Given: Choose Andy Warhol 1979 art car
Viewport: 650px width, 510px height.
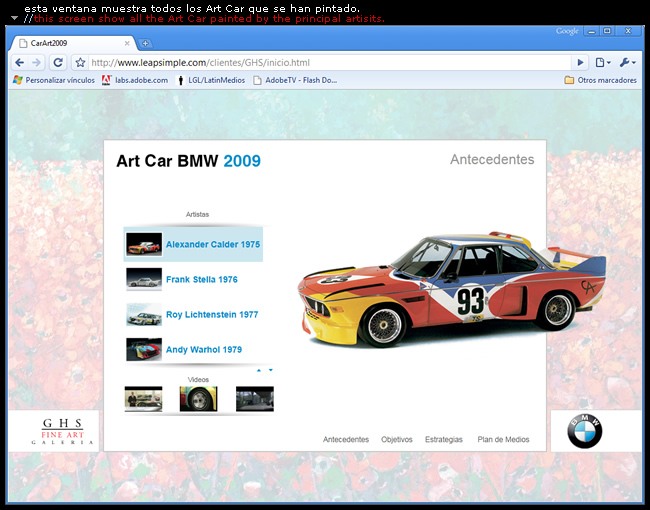Looking at the screenshot, I should click(x=203, y=350).
